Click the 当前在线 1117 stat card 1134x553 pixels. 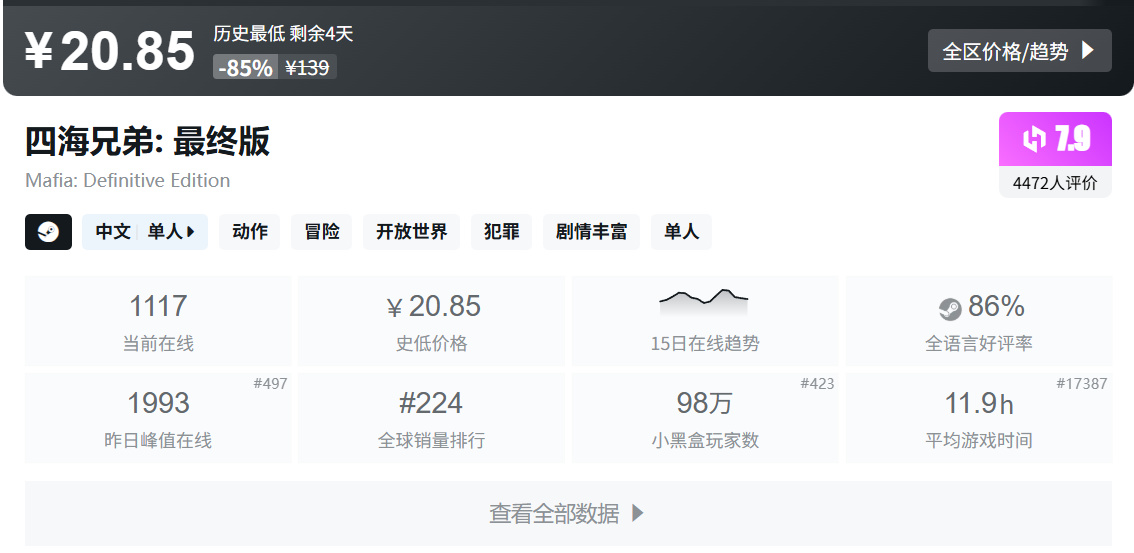[158, 320]
